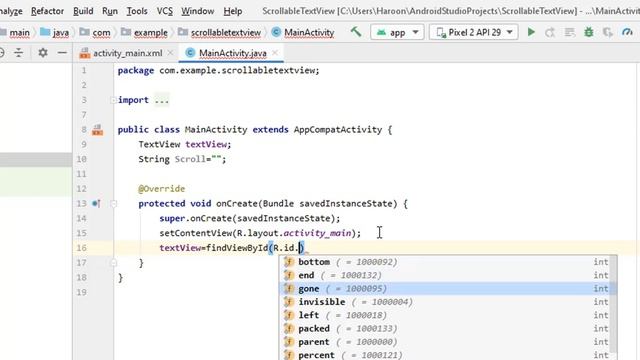640x360 pixels.
Task: Click the related XML file gutter icon
Action: [x=98, y=130]
